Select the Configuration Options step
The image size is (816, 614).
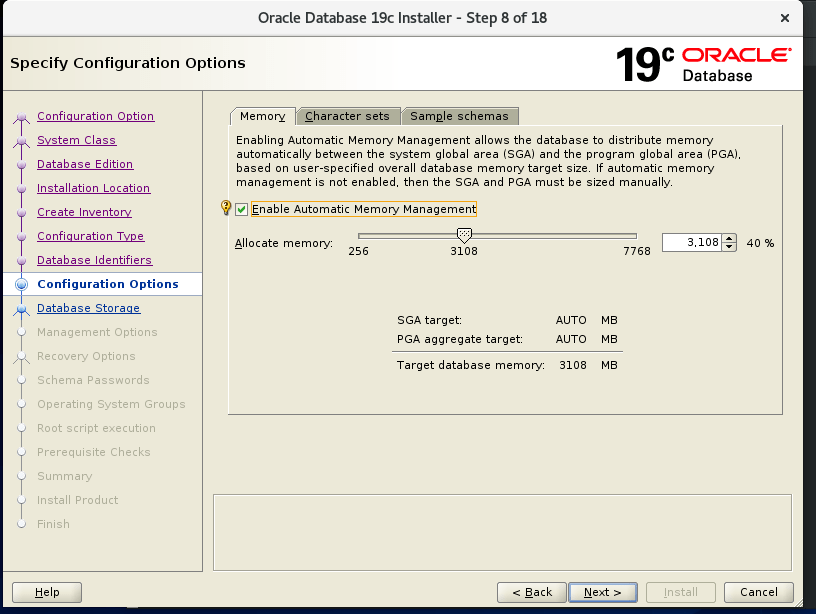108,284
